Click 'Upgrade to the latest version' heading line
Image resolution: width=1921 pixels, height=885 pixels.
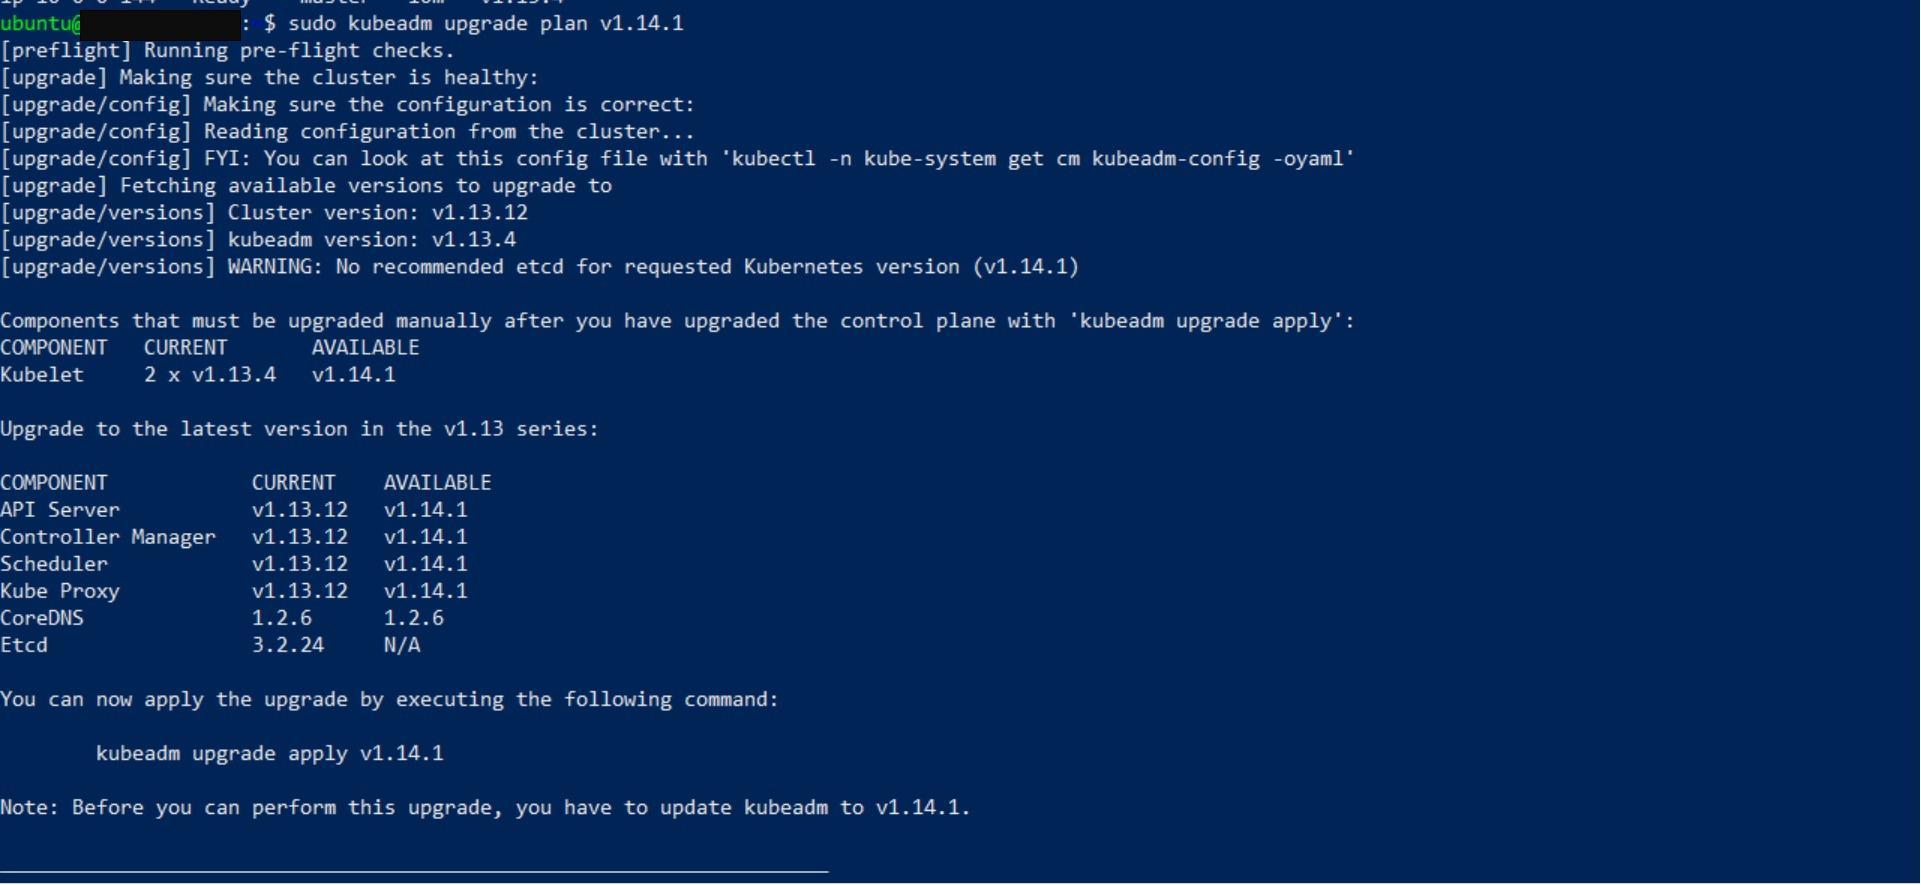(x=299, y=428)
